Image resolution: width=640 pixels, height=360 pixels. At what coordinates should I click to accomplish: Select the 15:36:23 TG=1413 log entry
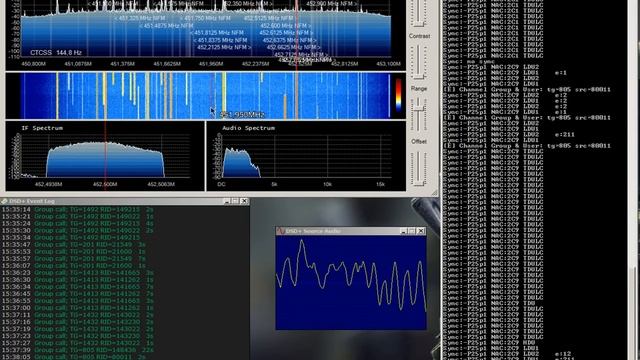[x=78, y=273]
